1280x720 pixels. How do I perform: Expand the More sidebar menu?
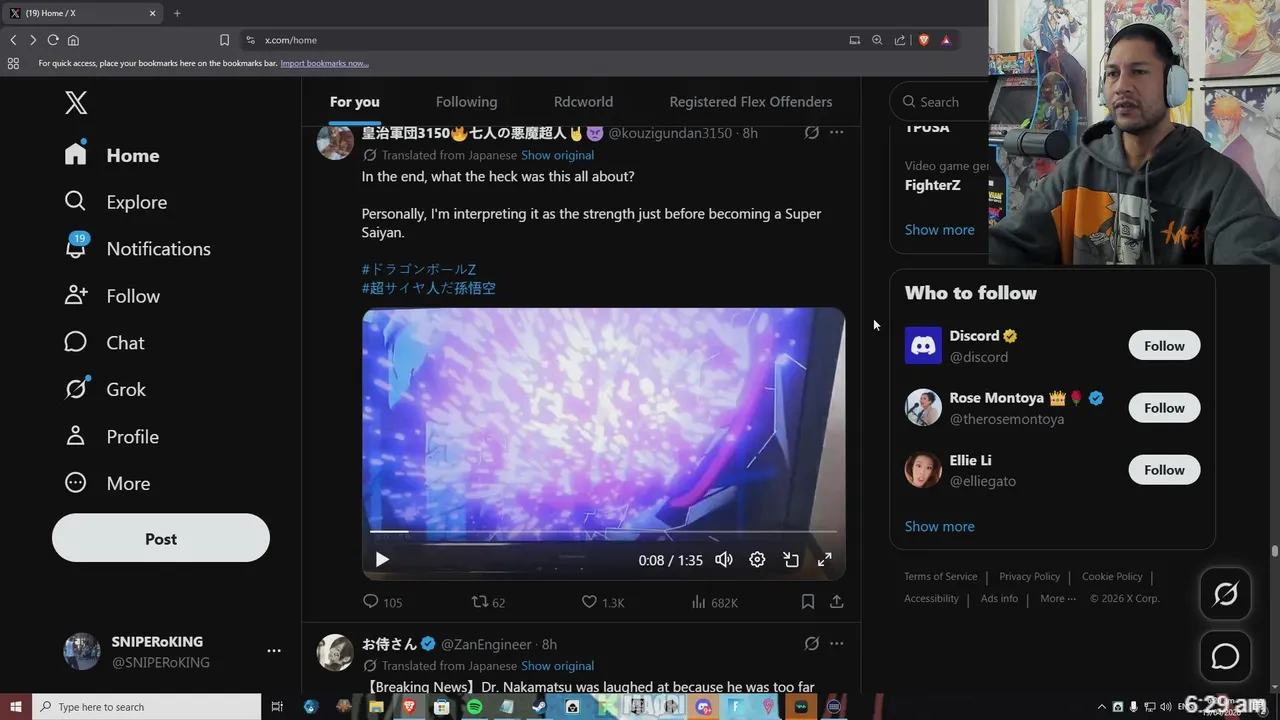(108, 483)
